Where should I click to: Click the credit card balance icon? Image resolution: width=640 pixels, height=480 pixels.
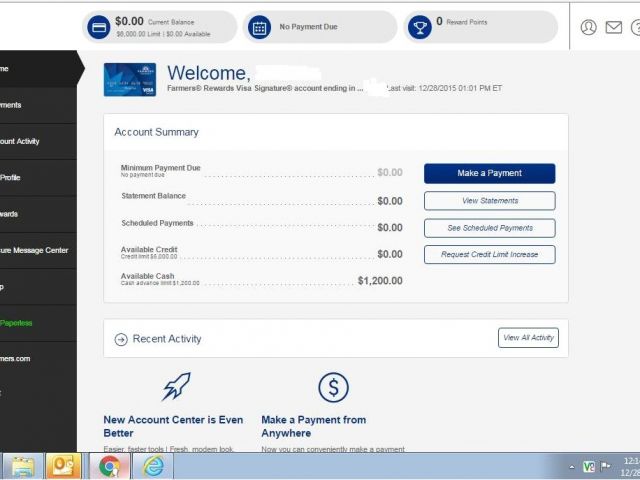point(99,27)
